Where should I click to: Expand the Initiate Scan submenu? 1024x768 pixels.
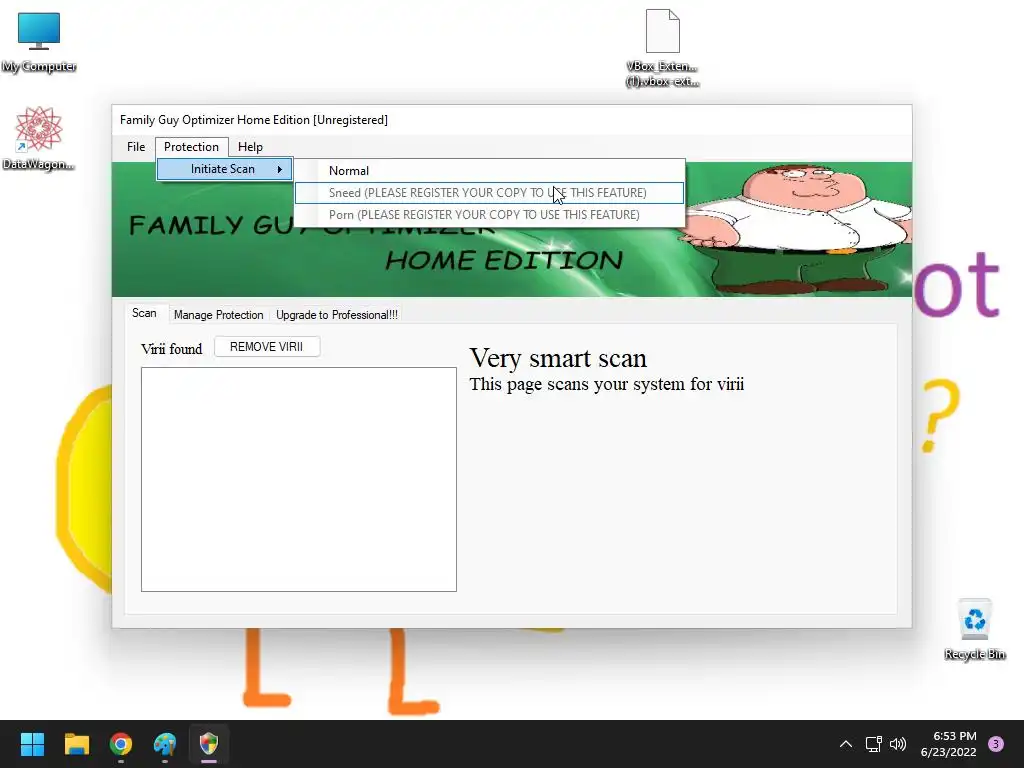[x=225, y=169]
